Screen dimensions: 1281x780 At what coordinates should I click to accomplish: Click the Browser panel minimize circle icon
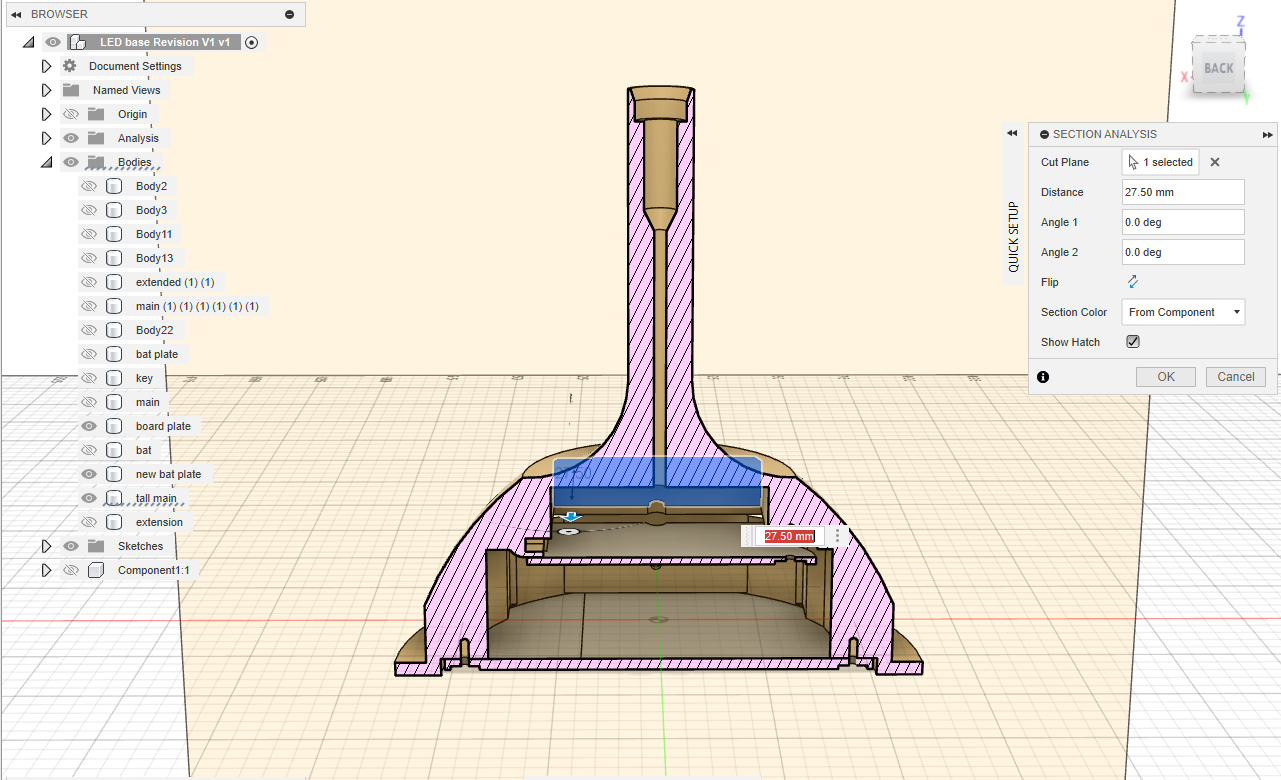coord(289,14)
